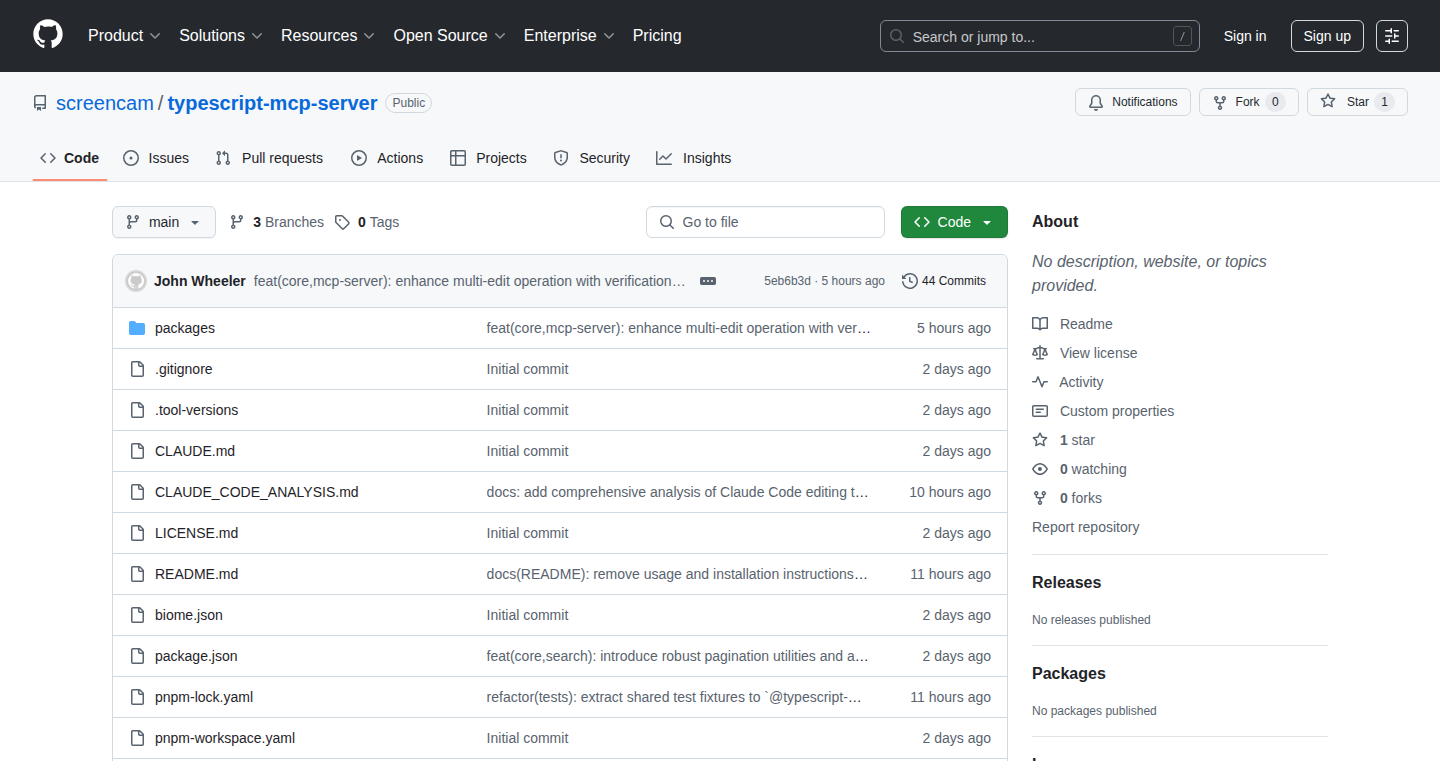Expand the Enterprise menu
This screenshot has width=1440, height=761.
pyautogui.click(x=569, y=35)
